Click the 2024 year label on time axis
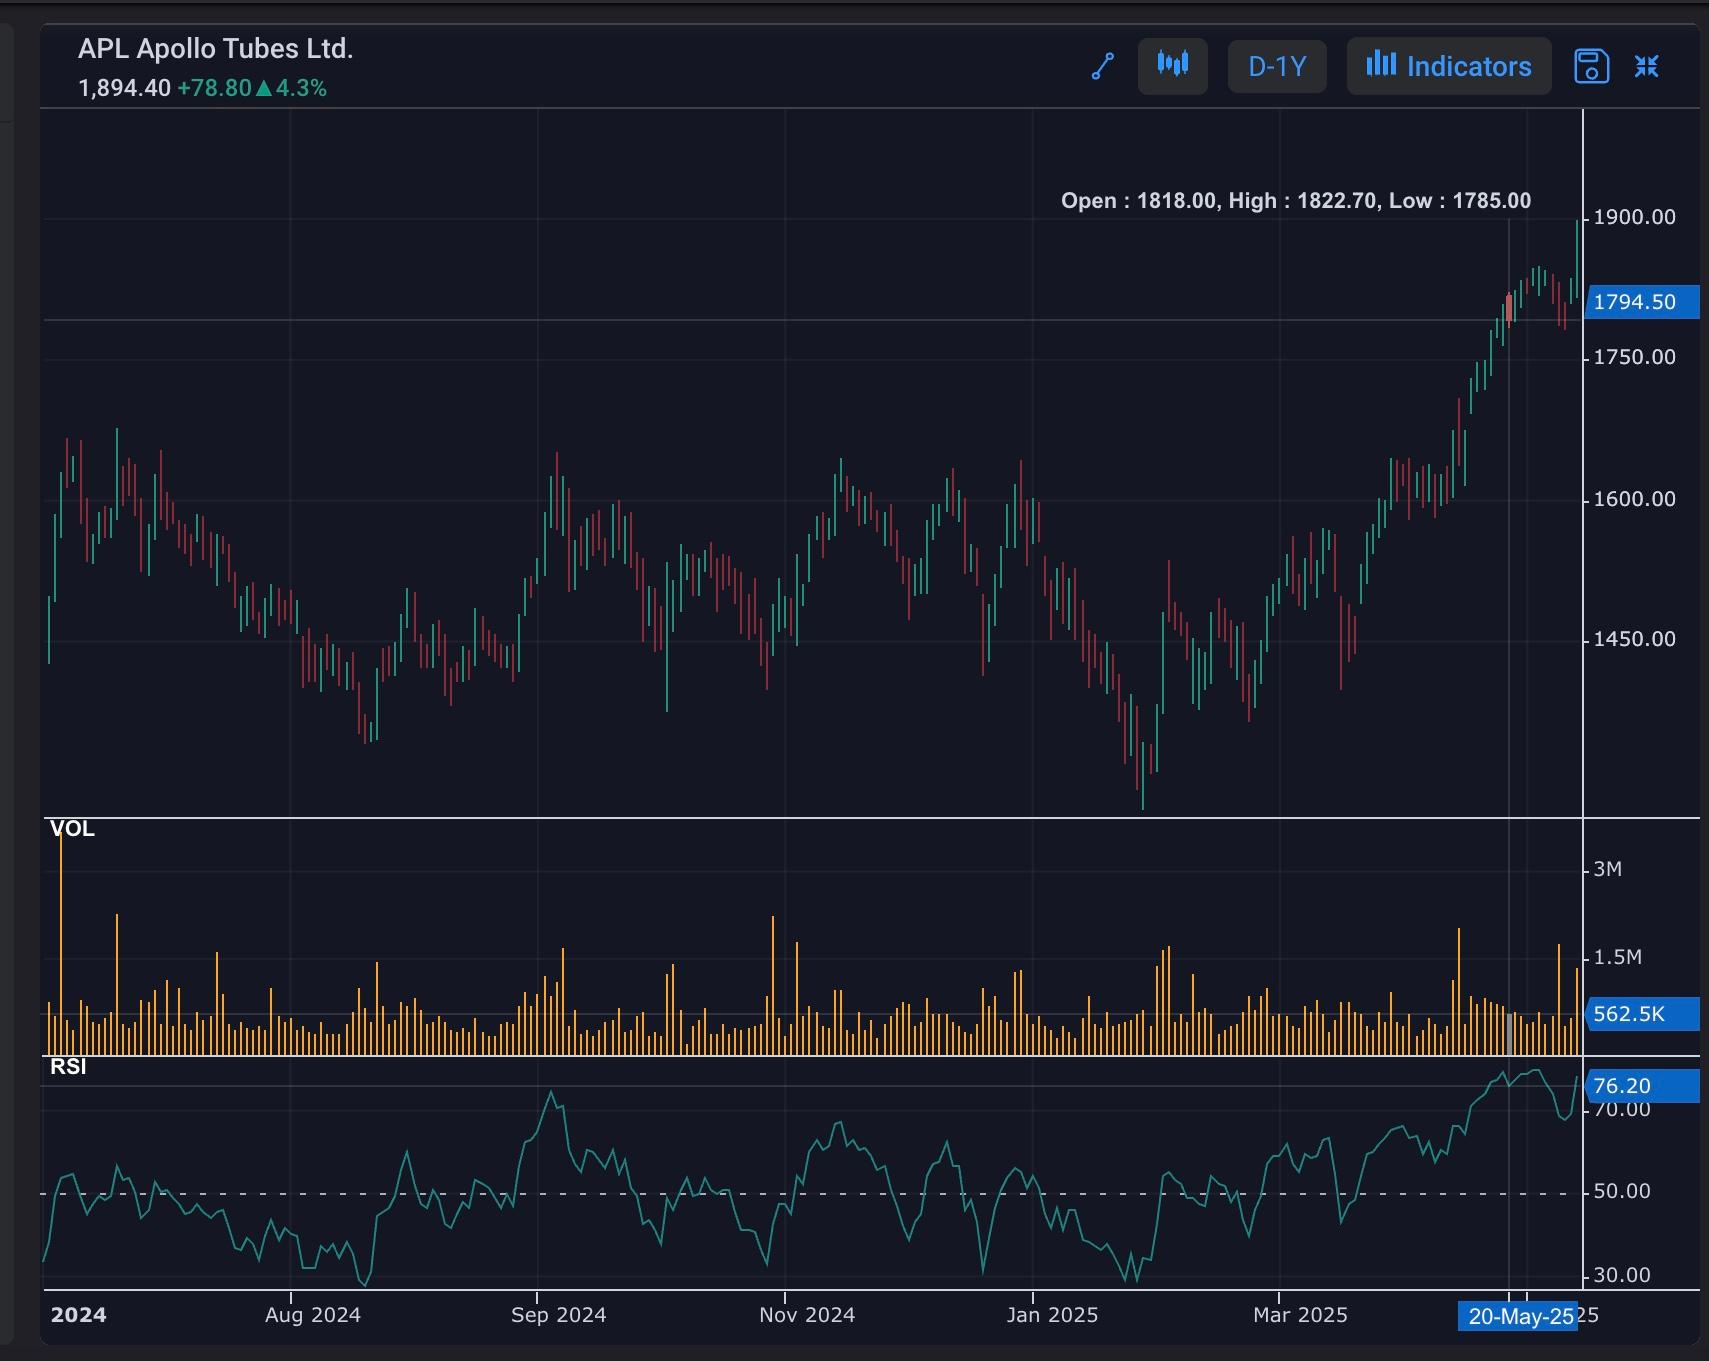Image resolution: width=1709 pixels, height=1361 pixels. pos(78,1315)
